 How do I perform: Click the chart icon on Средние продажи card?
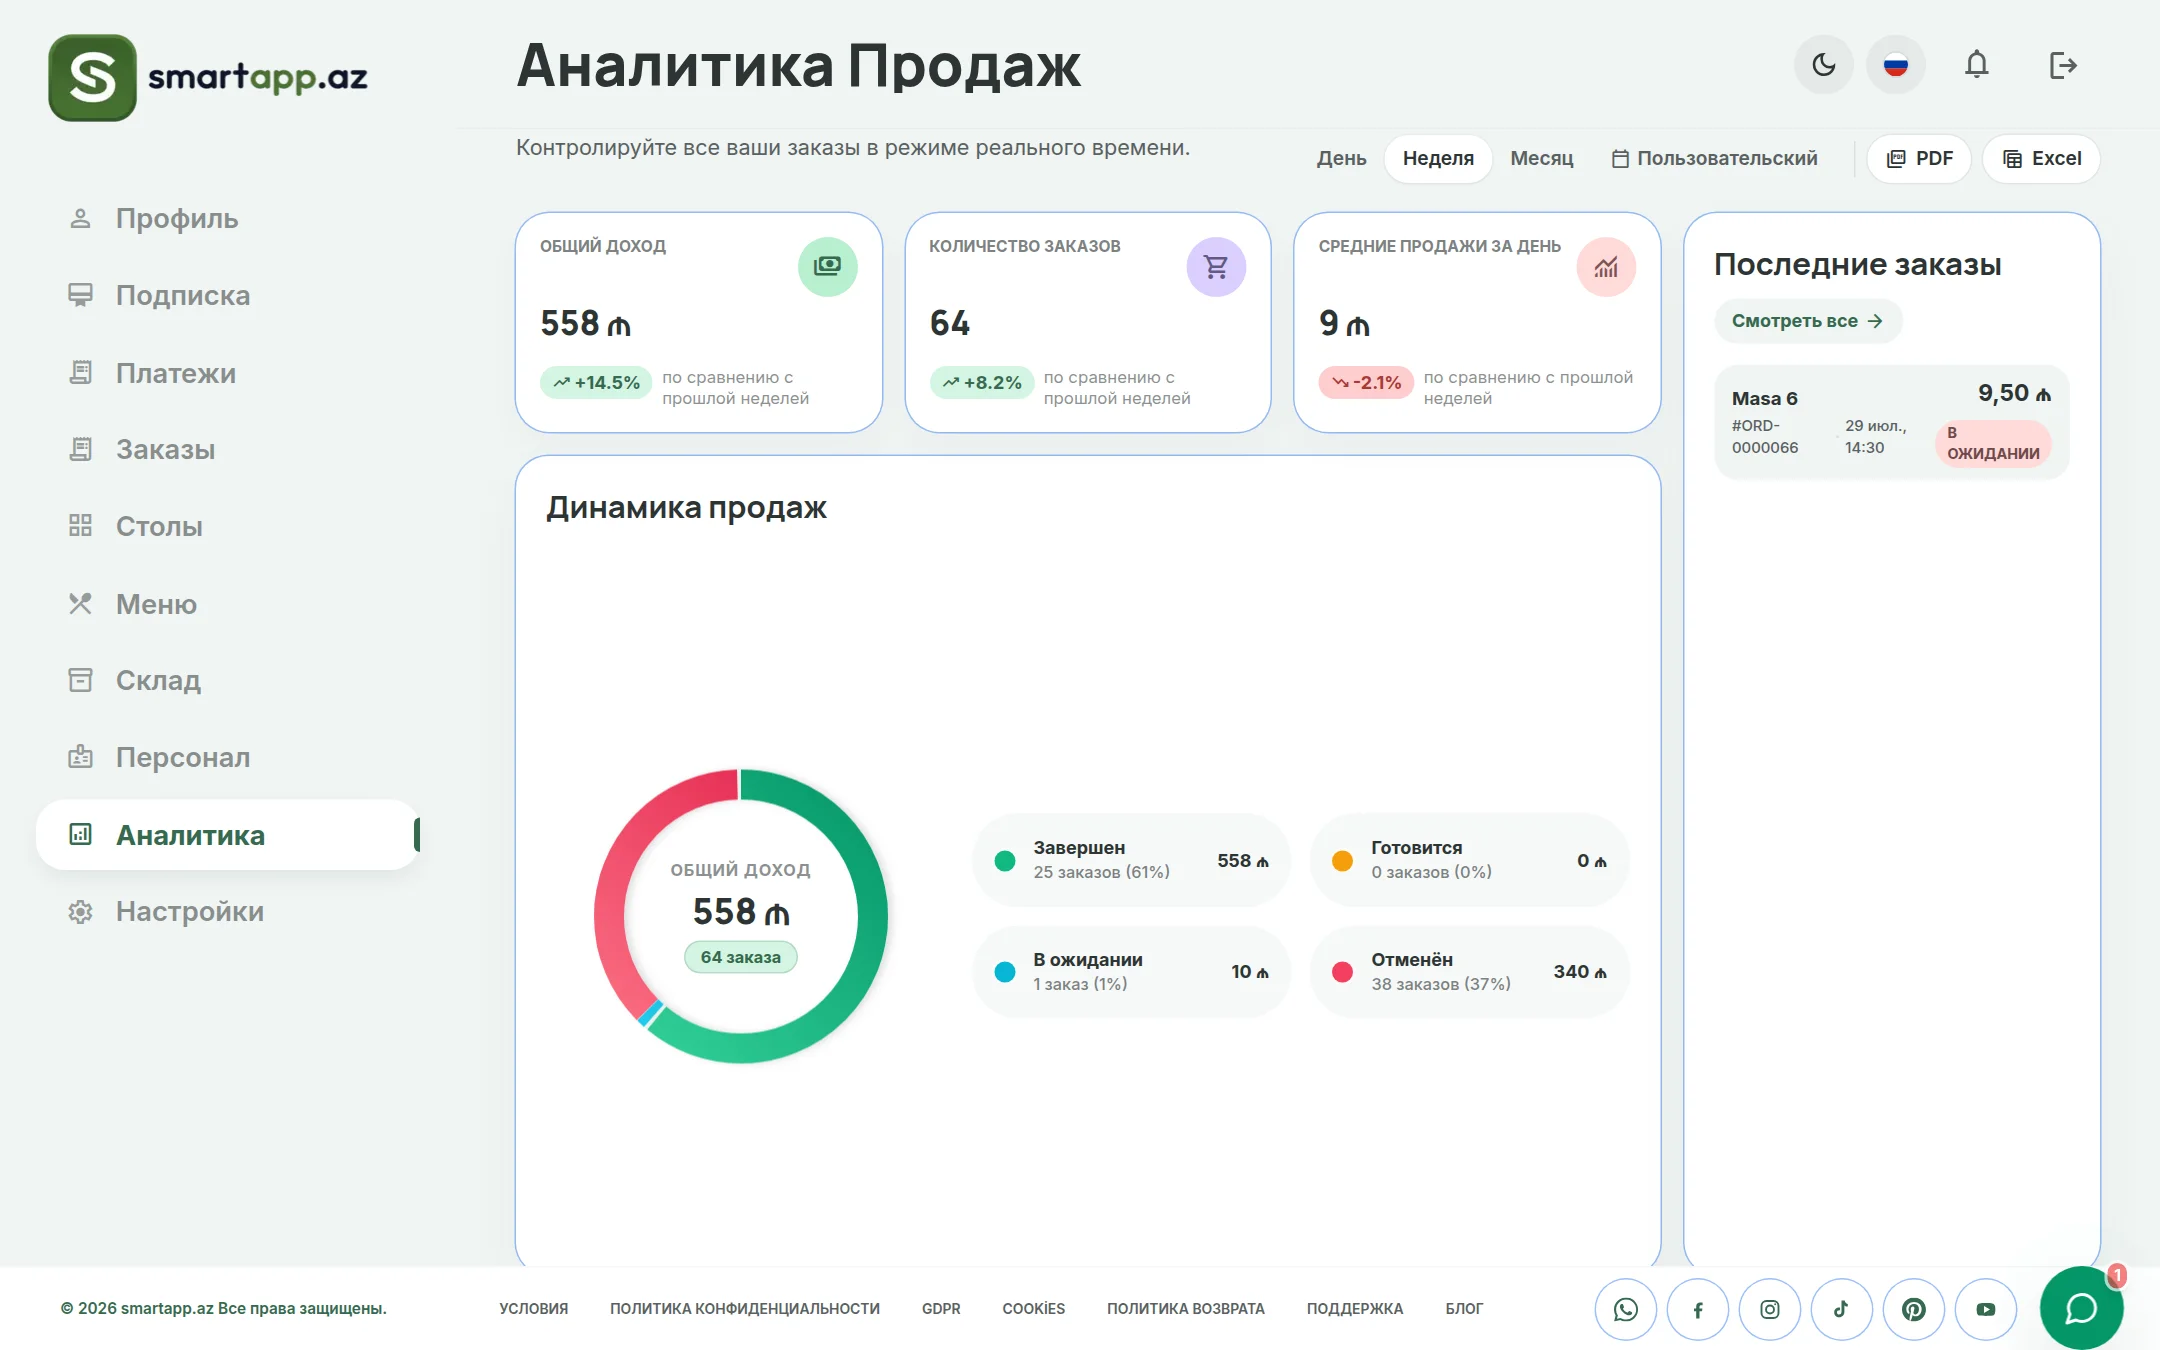(x=1606, y=266)
